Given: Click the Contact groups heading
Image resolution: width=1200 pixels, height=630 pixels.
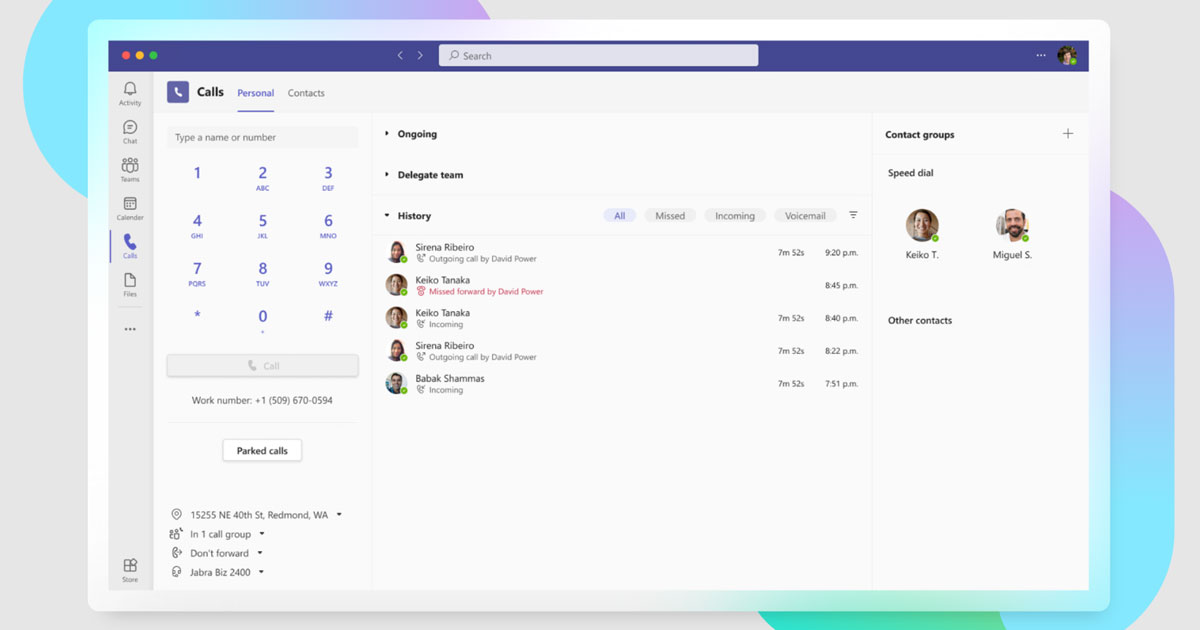Looking at the screenshot, I should [919, 135].
